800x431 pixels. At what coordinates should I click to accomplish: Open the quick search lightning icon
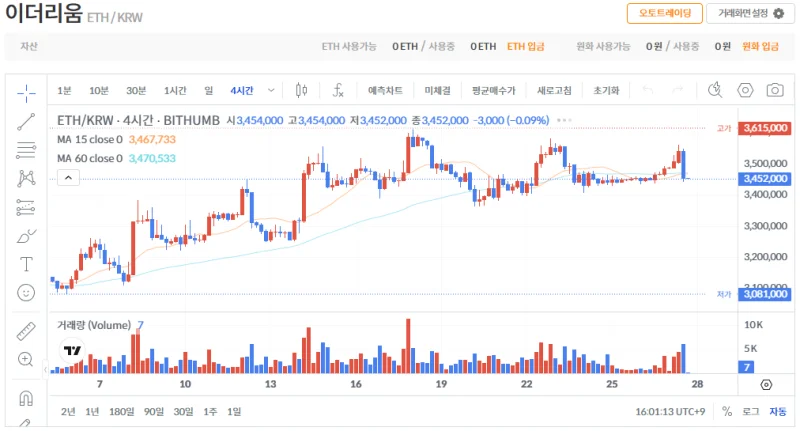[x=715, y=90]
